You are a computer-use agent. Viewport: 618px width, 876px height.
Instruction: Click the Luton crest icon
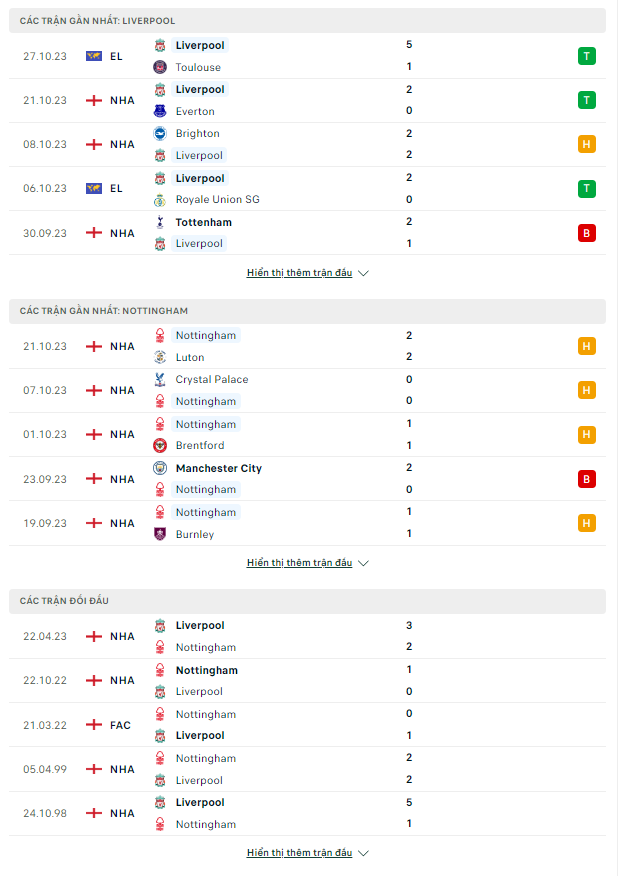coord(160,357)
